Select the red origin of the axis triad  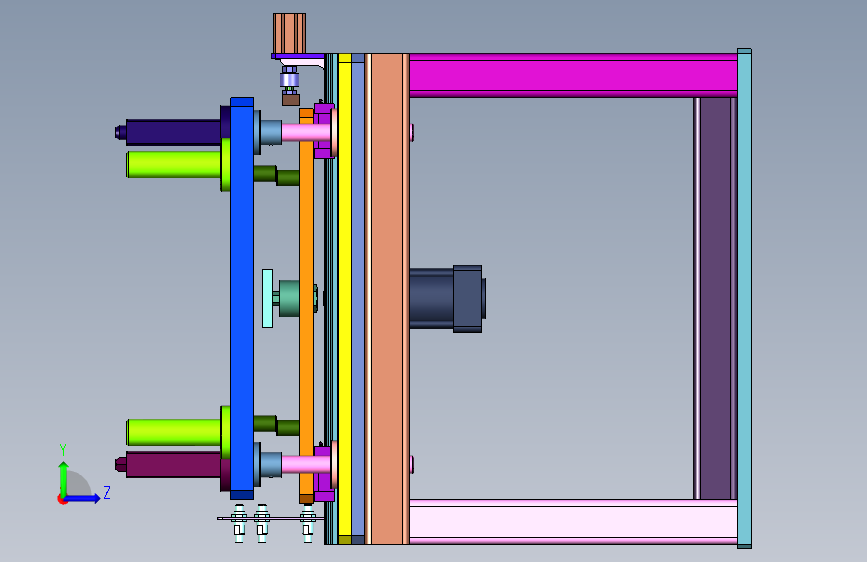coord(61,499)
